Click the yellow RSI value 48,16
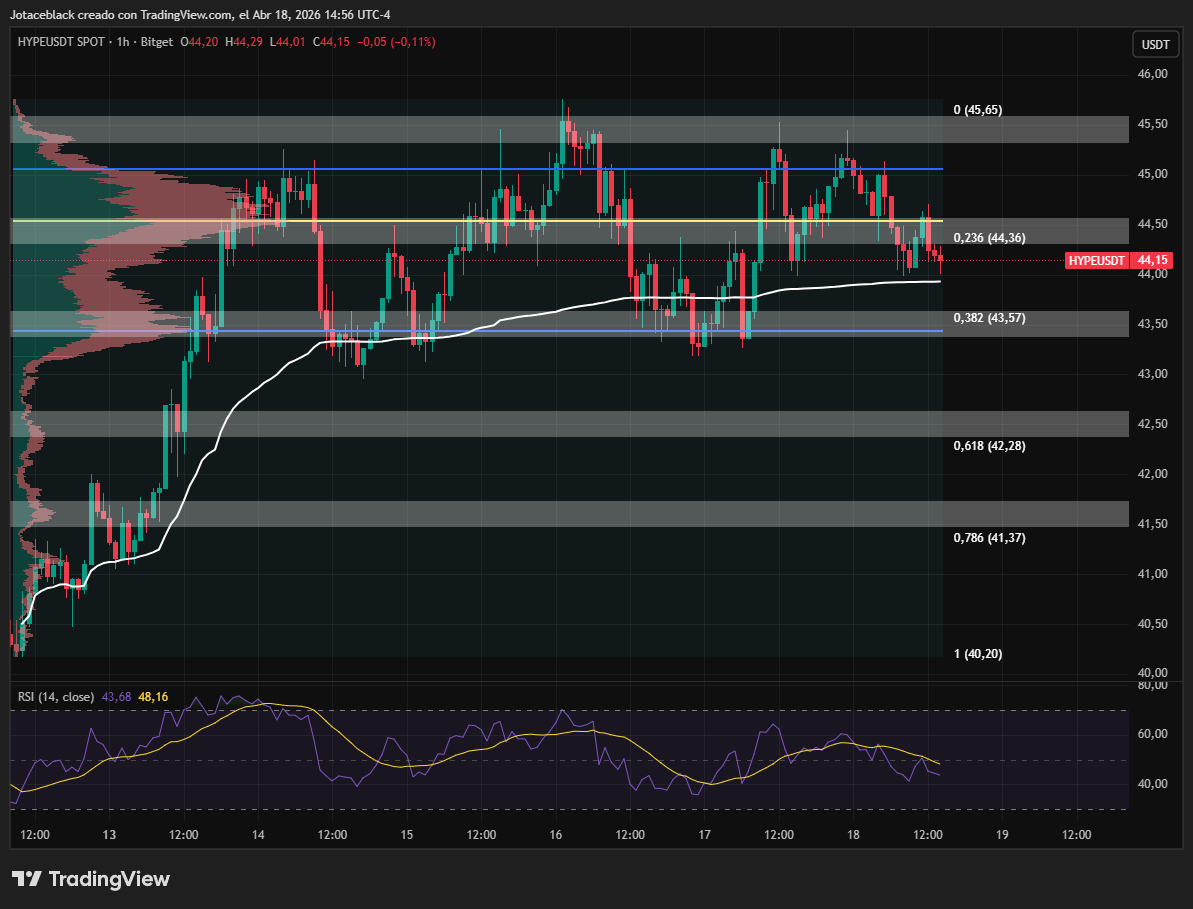The width and height of the screenshot is (1193, 909). pos(153,697)
